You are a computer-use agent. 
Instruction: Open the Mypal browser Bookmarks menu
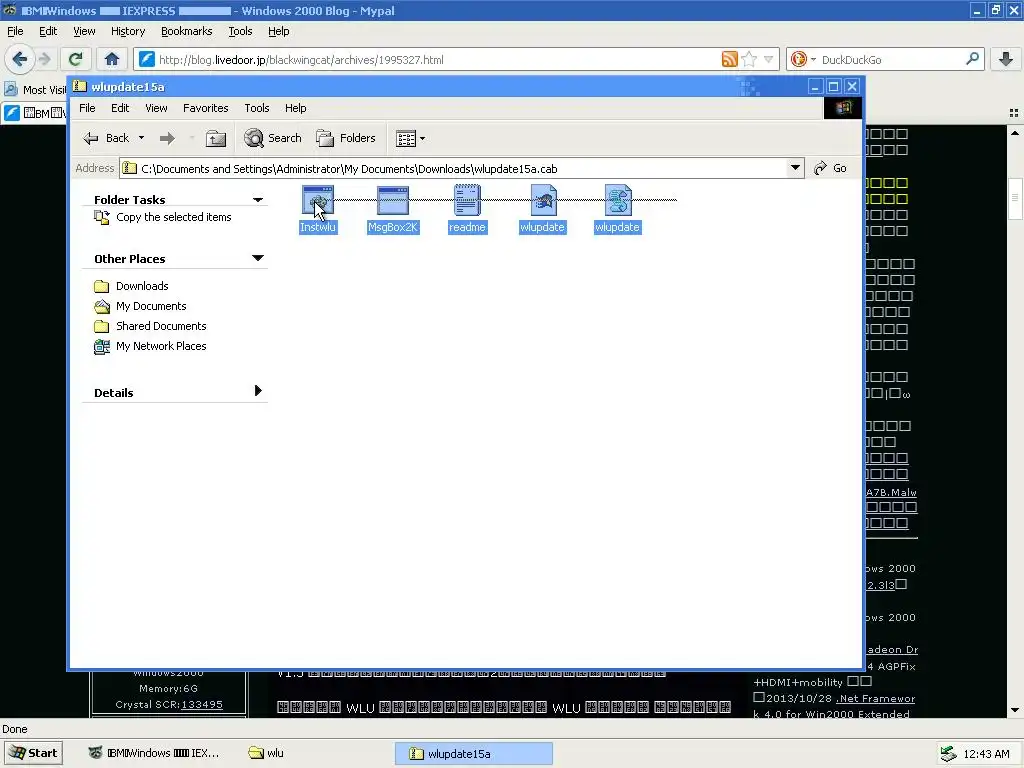click(187, 31)
